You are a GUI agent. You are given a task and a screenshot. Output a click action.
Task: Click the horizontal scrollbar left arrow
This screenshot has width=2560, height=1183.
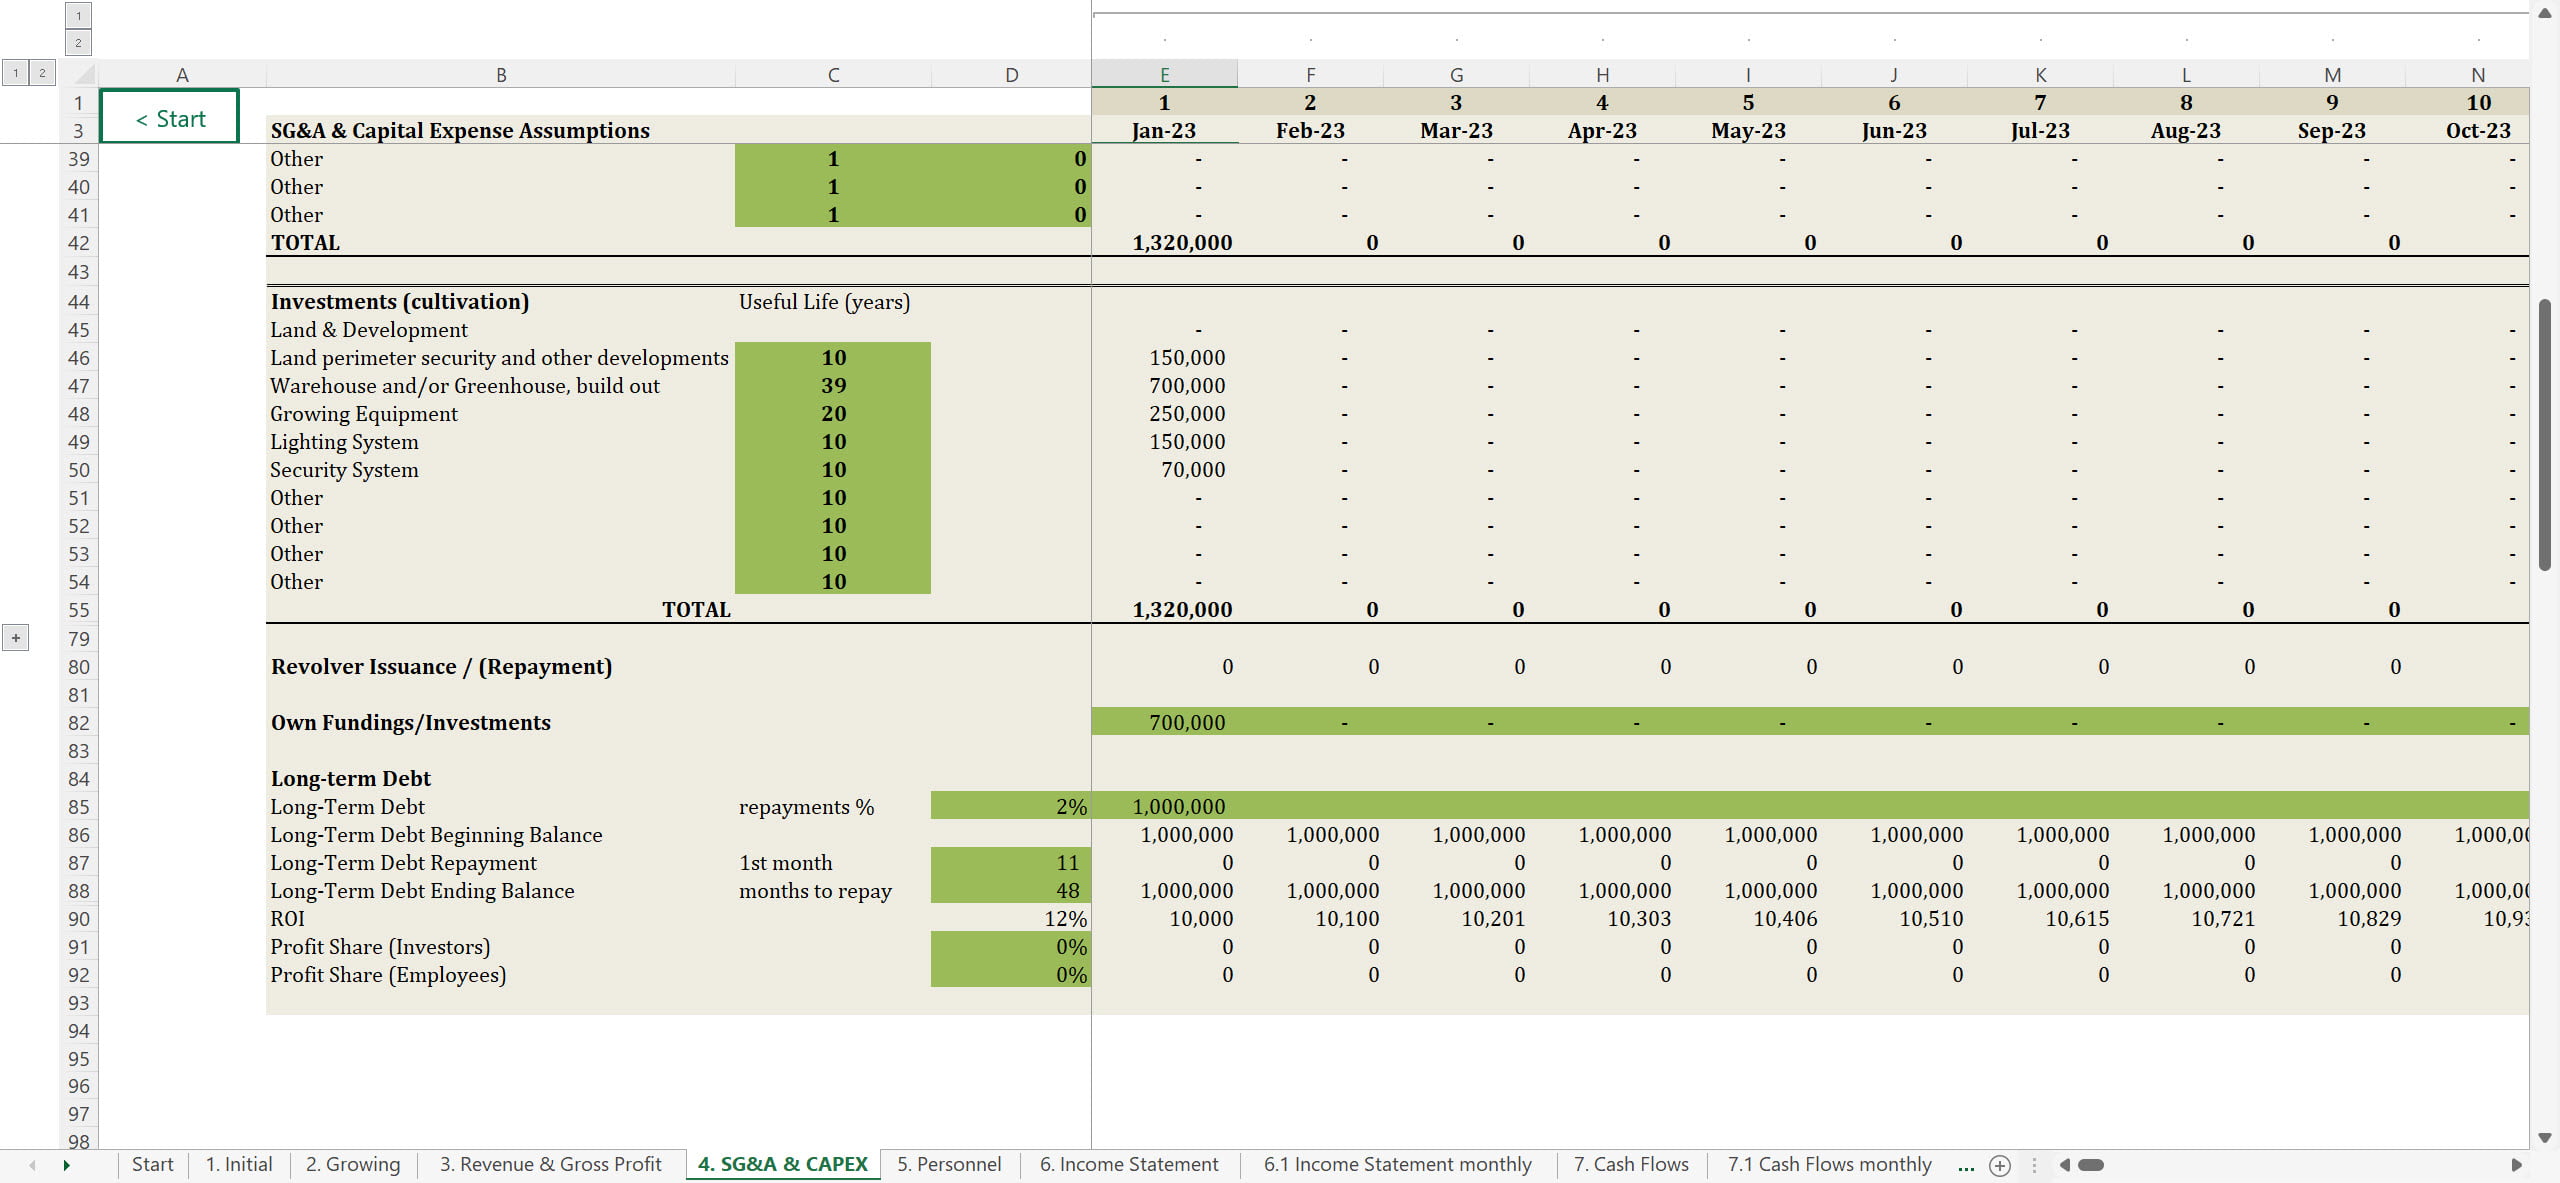[2064, 1165]
